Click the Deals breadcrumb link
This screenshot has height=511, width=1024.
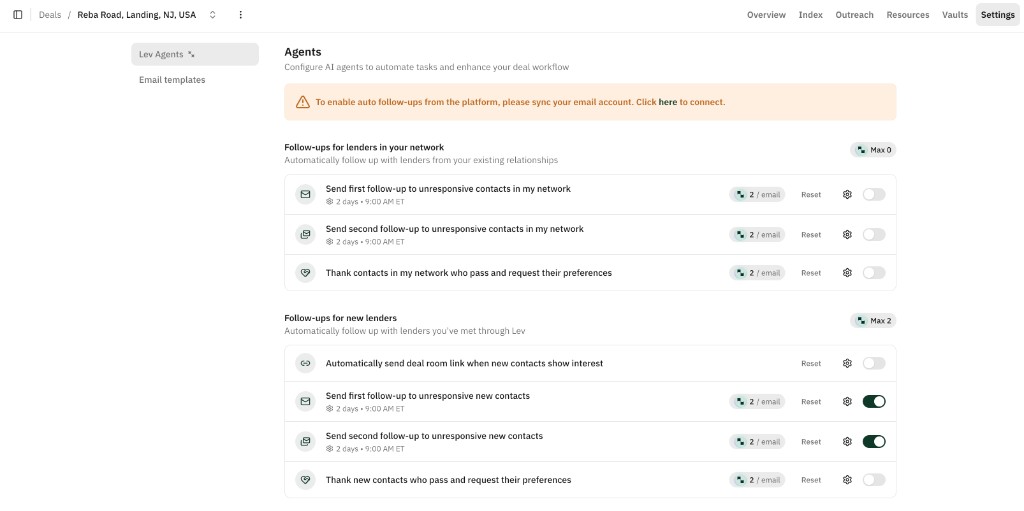point(50,14)
